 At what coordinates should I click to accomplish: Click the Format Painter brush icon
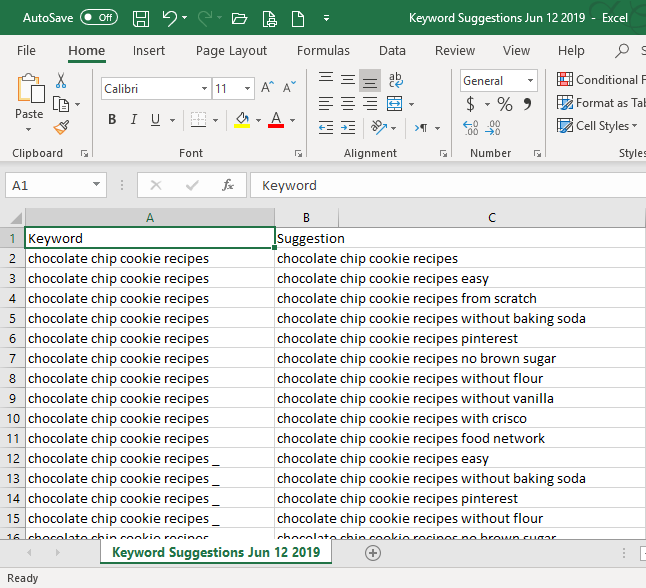[61, 127]
